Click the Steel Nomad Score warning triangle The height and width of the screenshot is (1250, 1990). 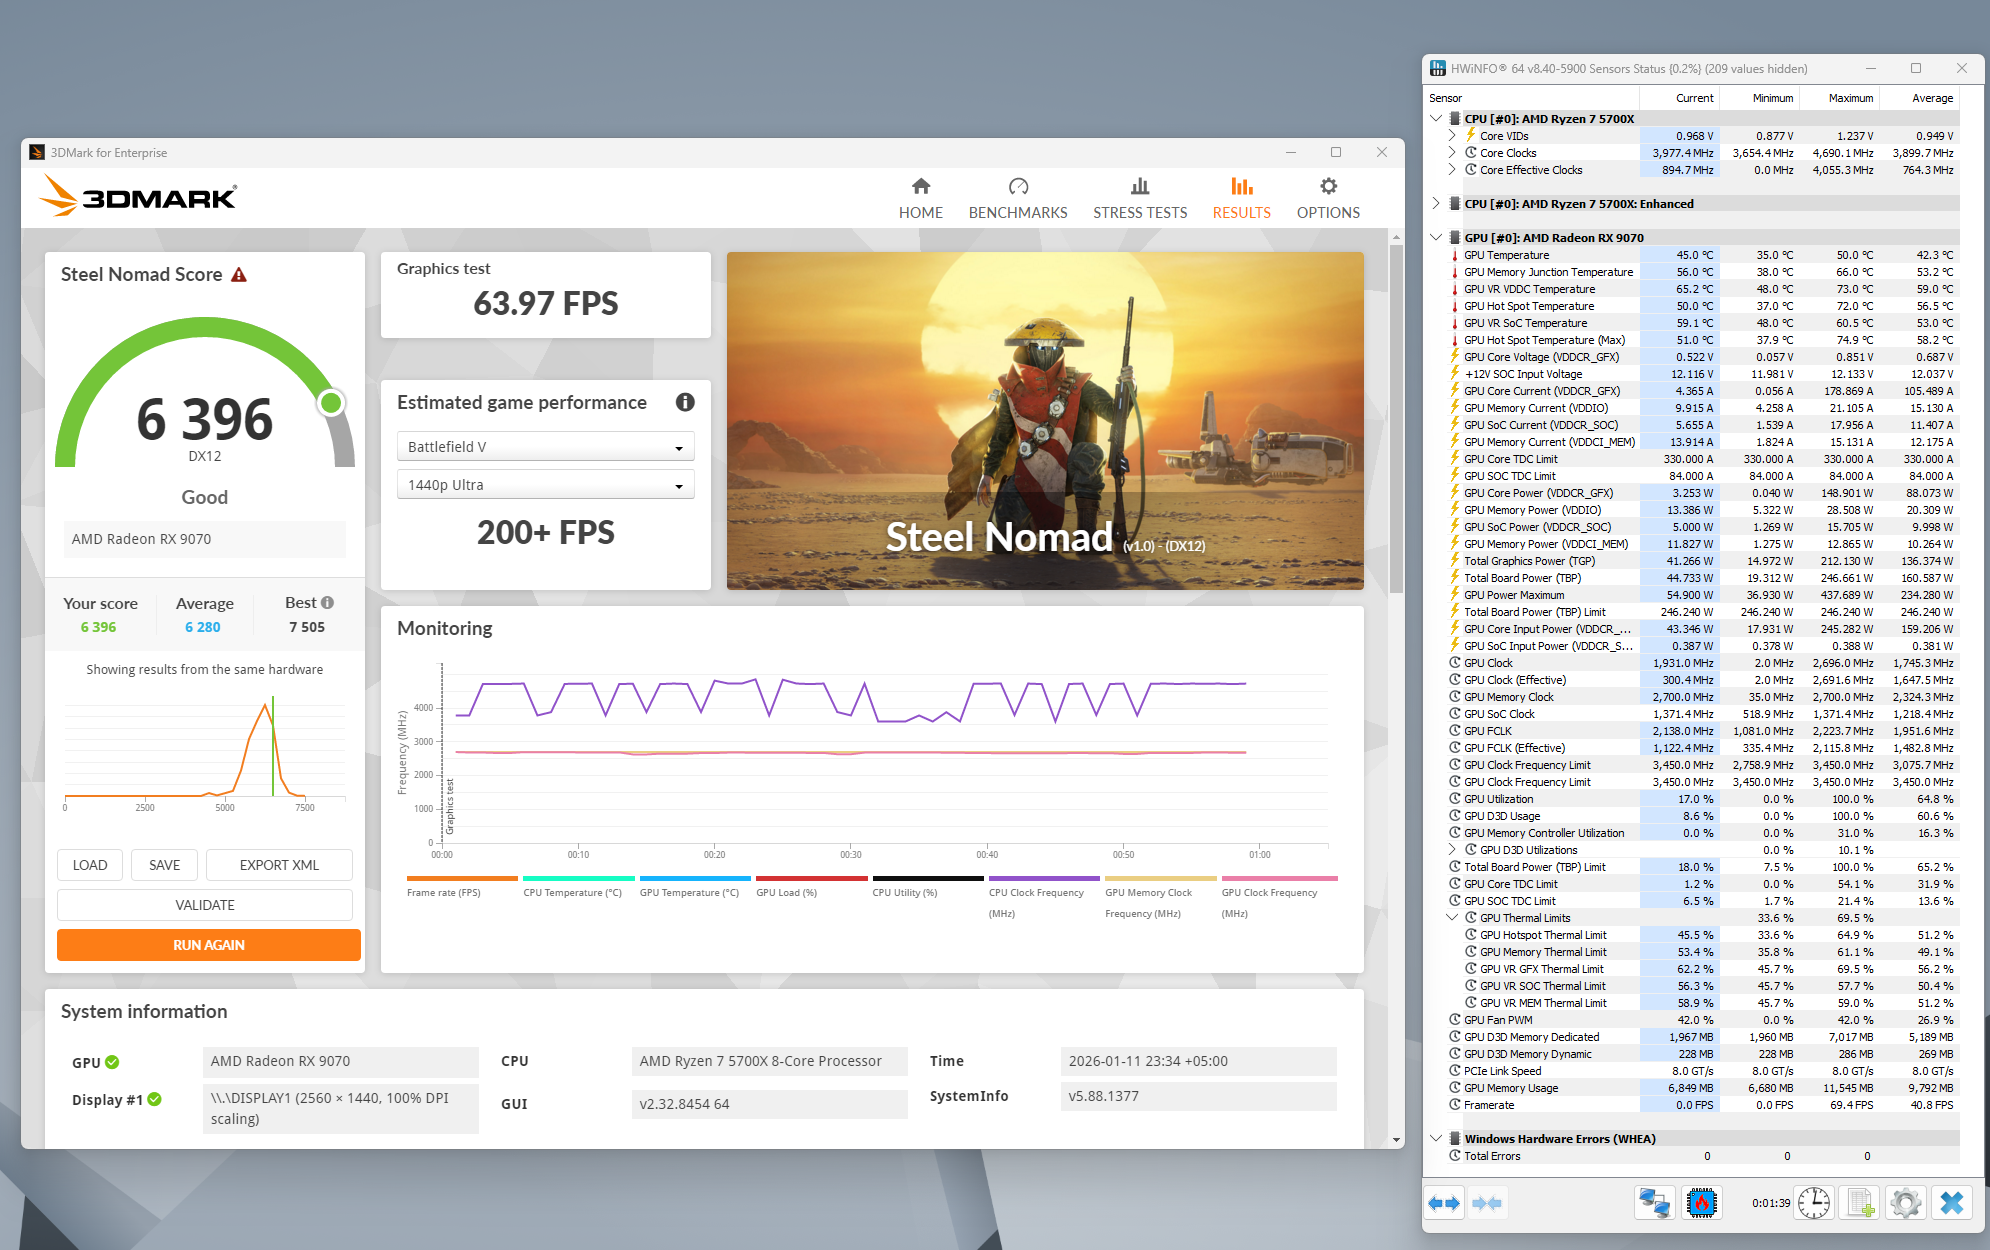[x=239, y=275]
